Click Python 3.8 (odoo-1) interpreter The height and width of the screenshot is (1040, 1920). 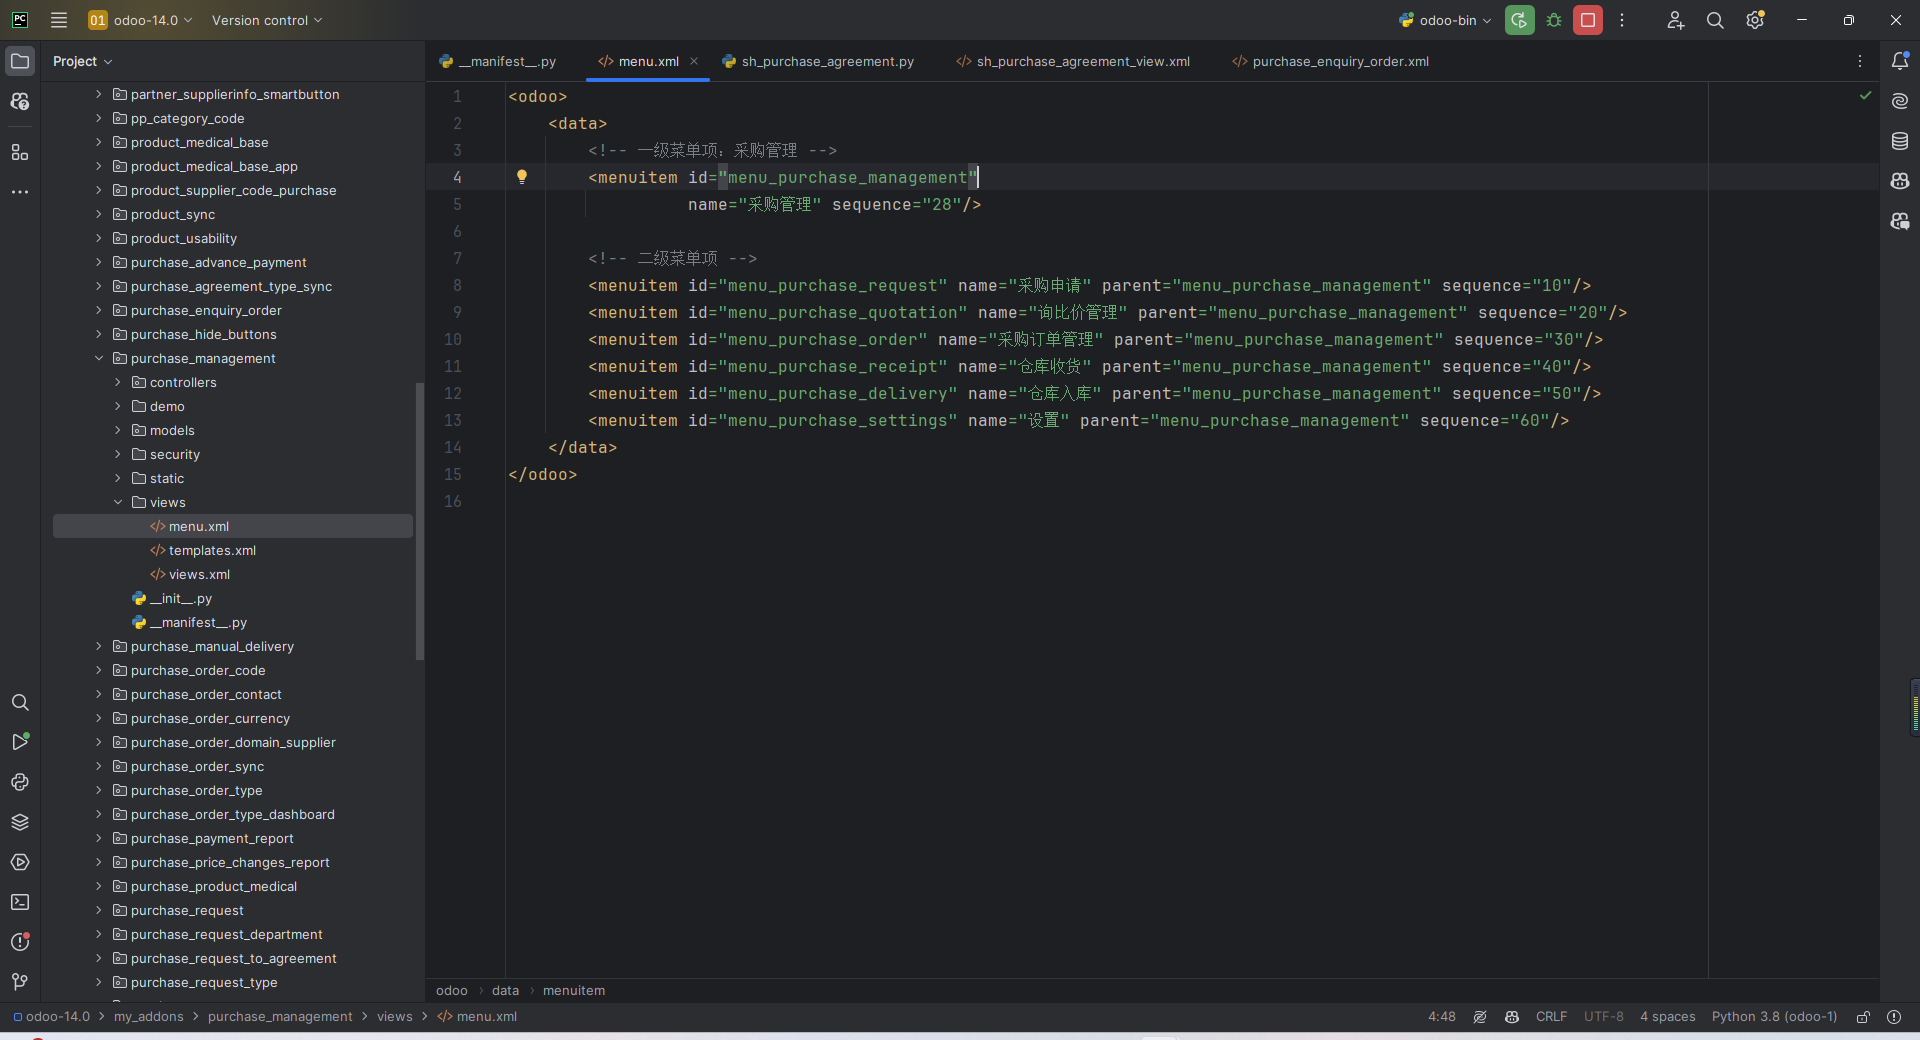pos(1774,1017)
